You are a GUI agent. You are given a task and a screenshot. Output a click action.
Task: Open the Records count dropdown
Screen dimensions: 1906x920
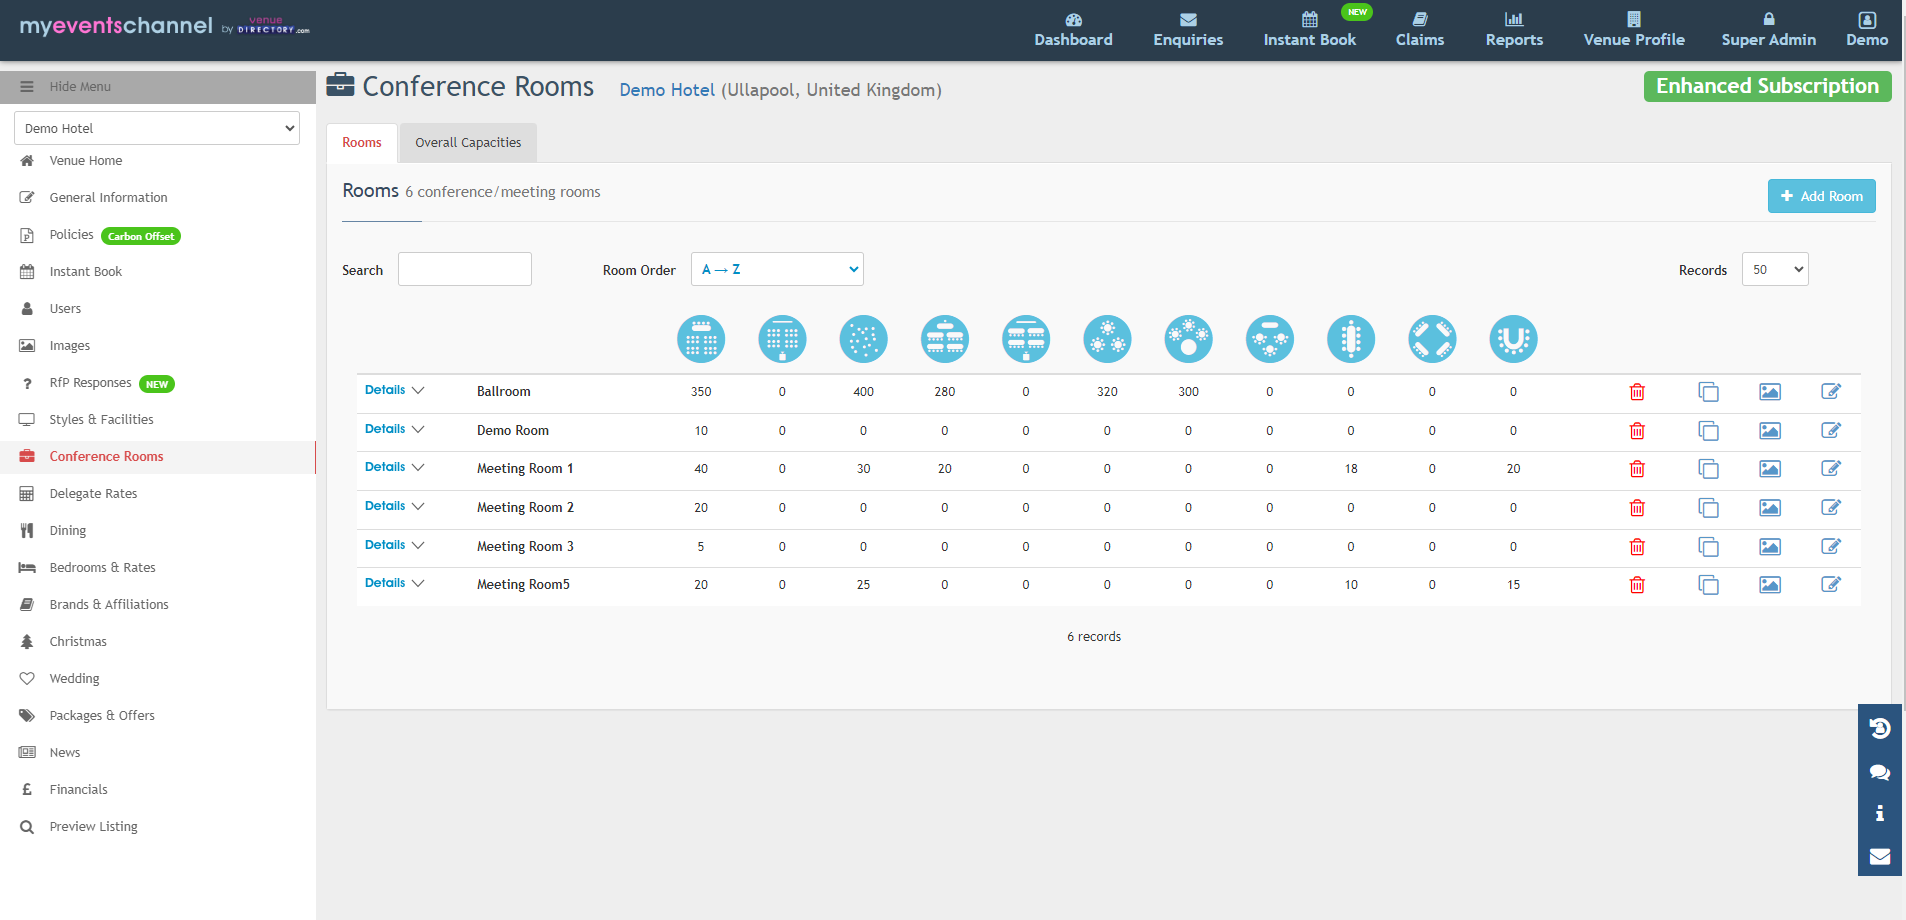point(1775,269)
